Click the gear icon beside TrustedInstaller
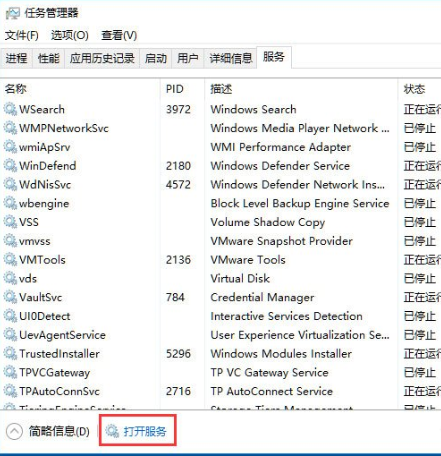Screen dimensions: 441x456 [x=10, y=354]
